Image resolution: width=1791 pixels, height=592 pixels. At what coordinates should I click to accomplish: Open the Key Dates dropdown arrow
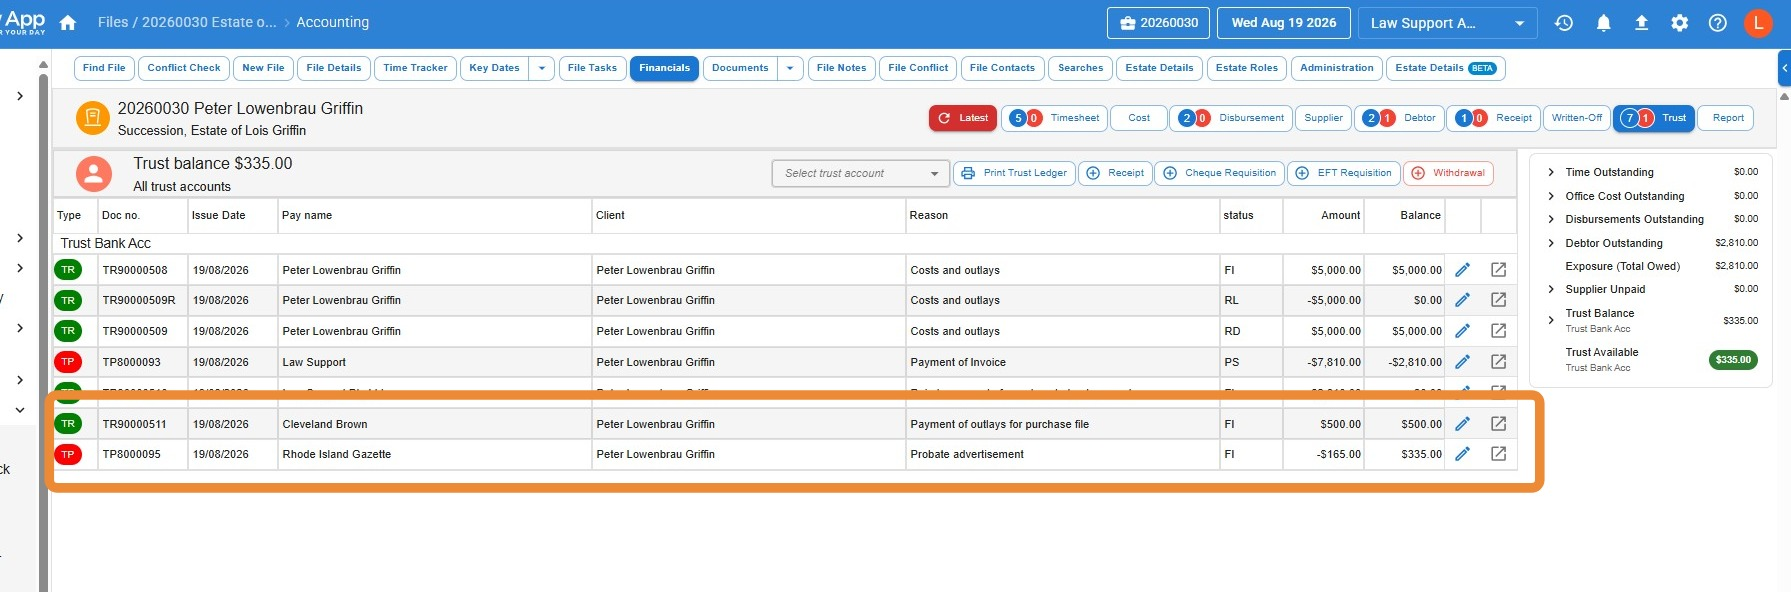[541, 68]
